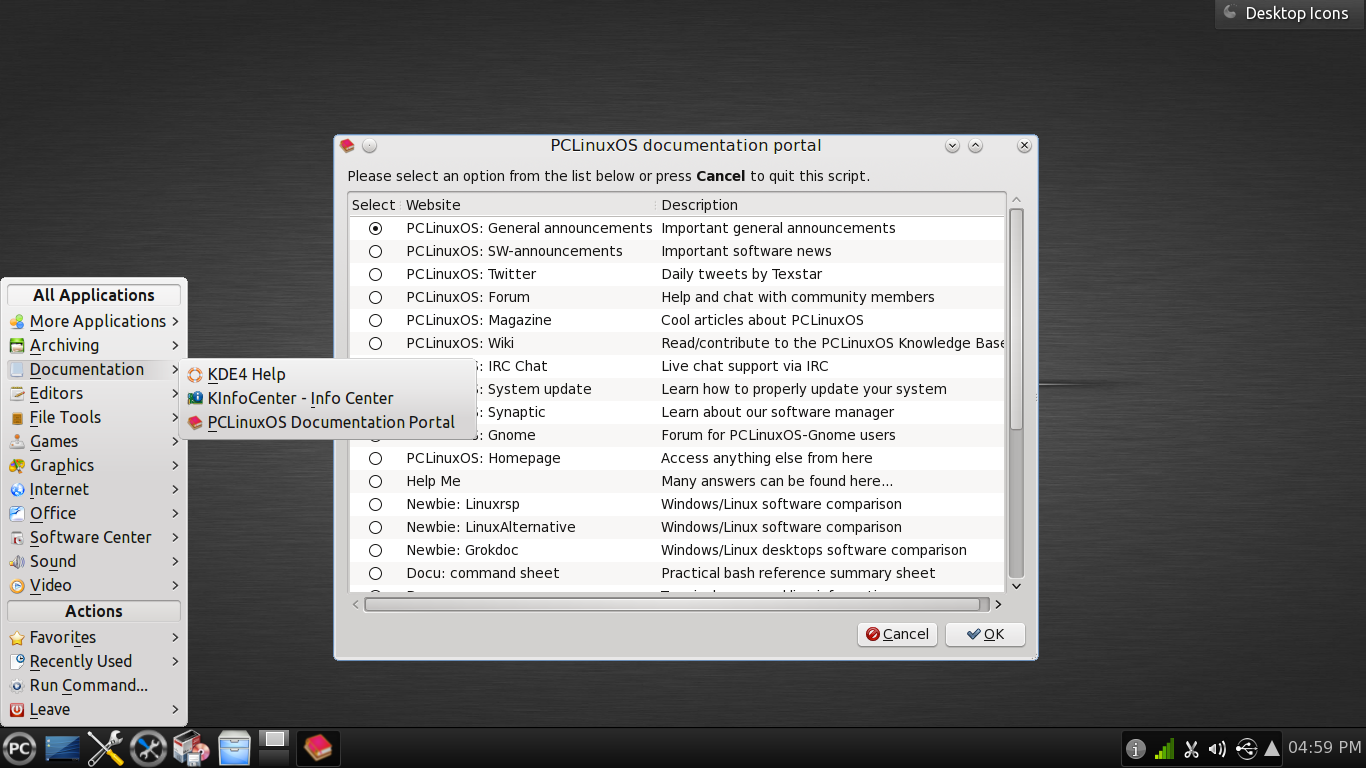Click the Internet globe icon in the menu
Image resolution: width=1366 pixels, height=768 pixels.
[x=17, y=490]
